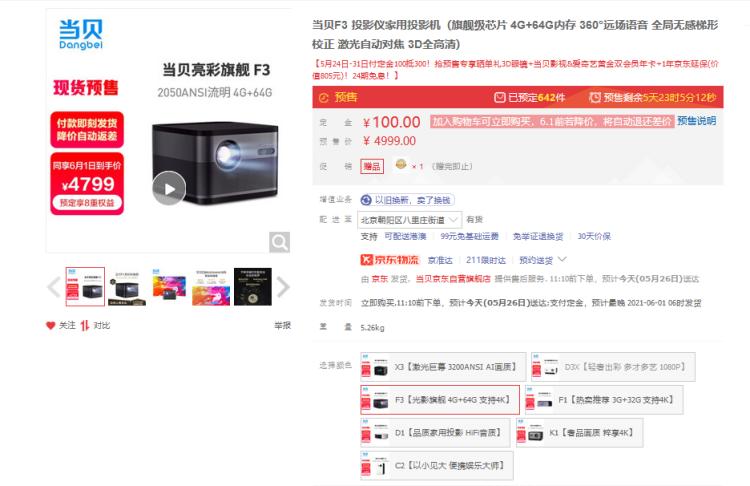
Task: Show previous thumbnails with the left arrow
Action: click(x=54, y=287)
